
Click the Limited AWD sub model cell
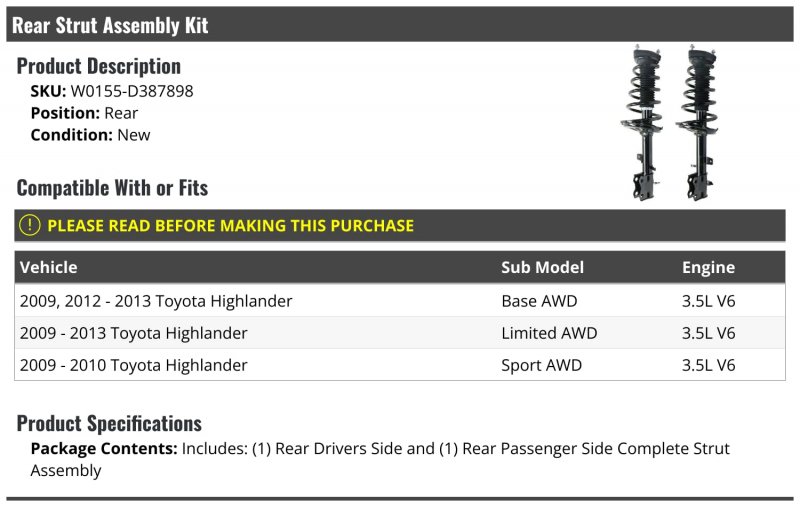549,333
